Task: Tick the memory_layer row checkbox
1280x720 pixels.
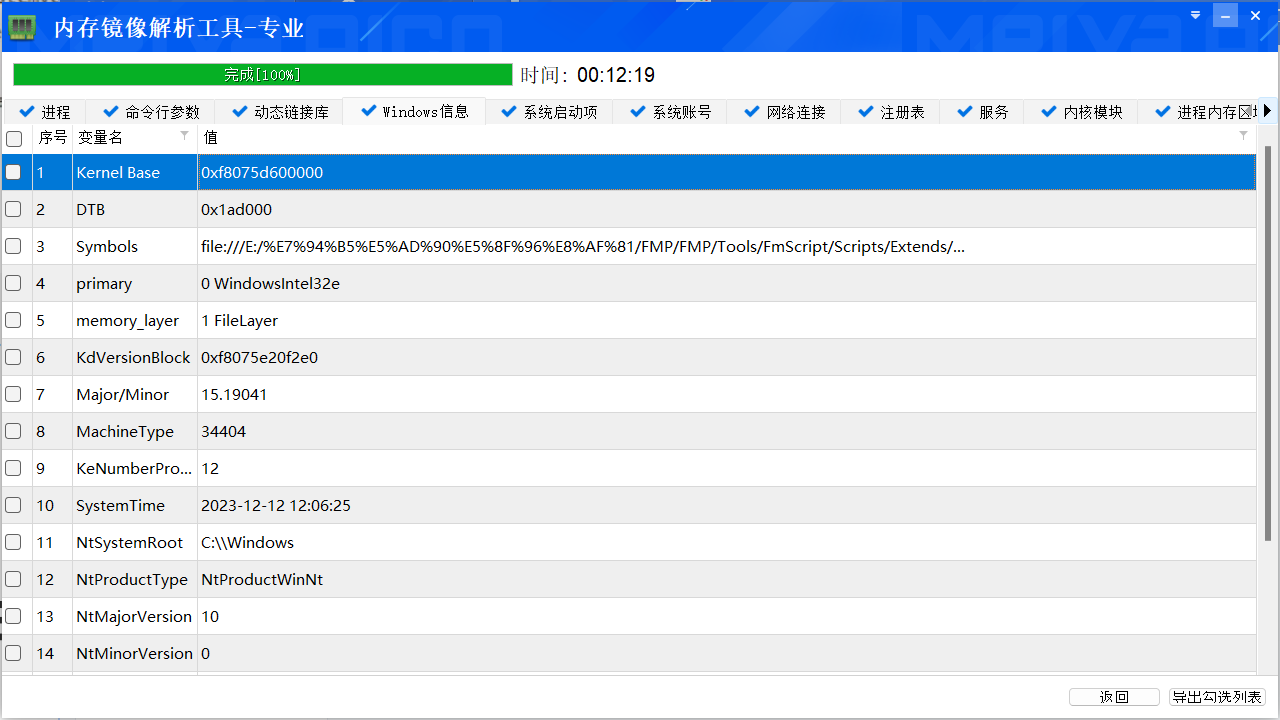Action: click(13, 320)
